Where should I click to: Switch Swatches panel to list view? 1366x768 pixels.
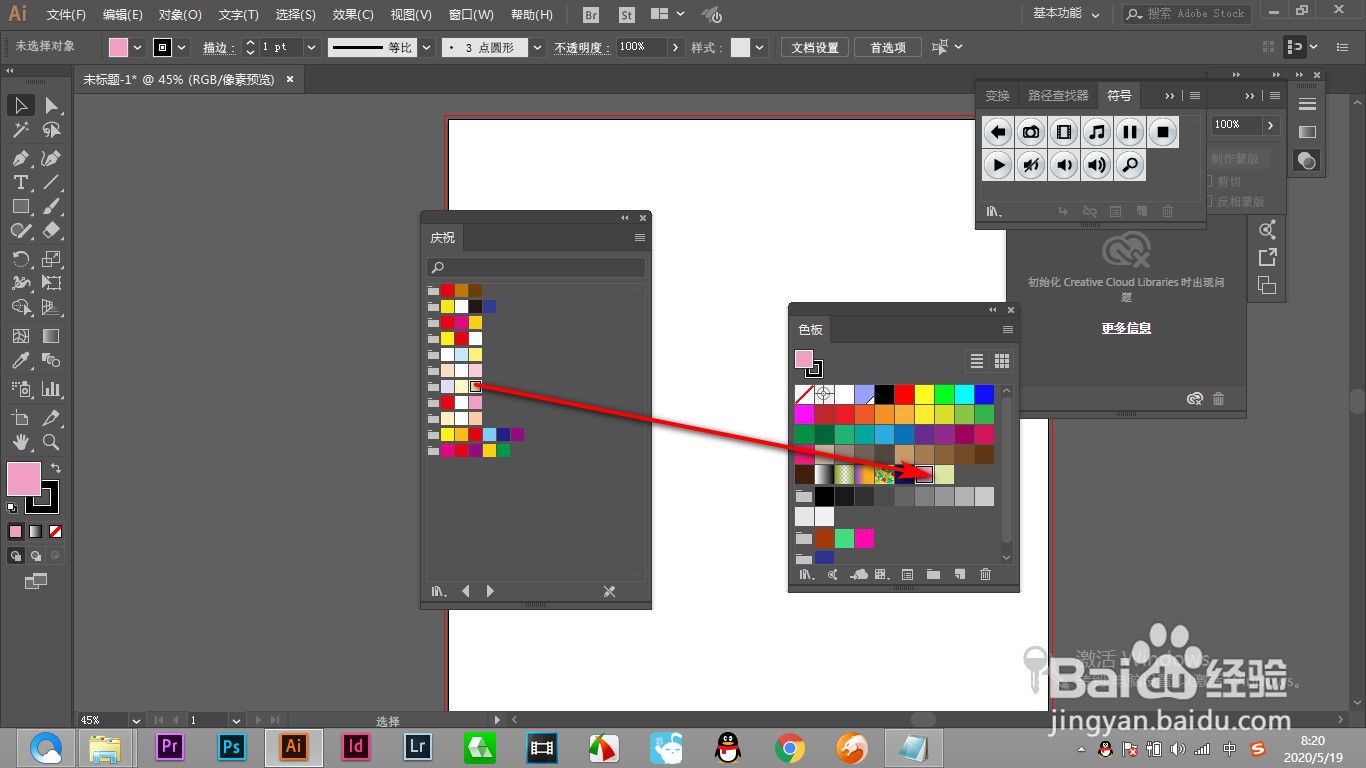click(x=977, y=361)
